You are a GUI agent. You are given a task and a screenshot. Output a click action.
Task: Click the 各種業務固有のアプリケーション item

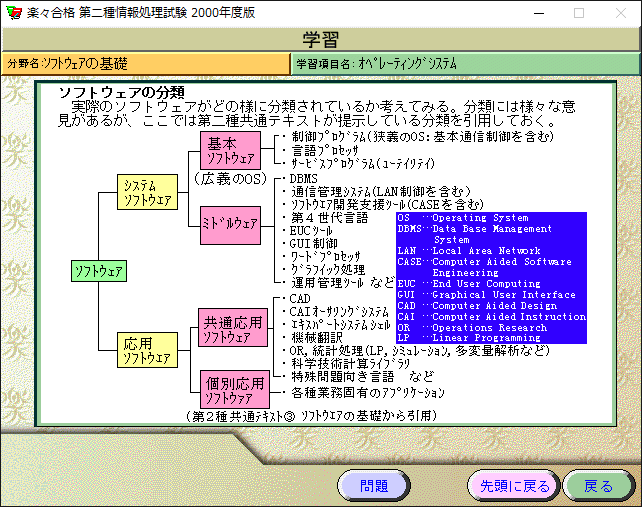(x=368, y=393)
